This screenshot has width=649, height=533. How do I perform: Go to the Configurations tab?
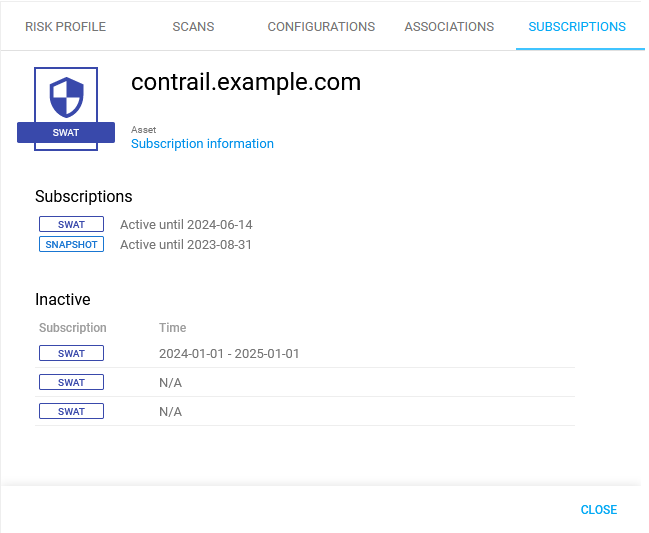point(321,27)
